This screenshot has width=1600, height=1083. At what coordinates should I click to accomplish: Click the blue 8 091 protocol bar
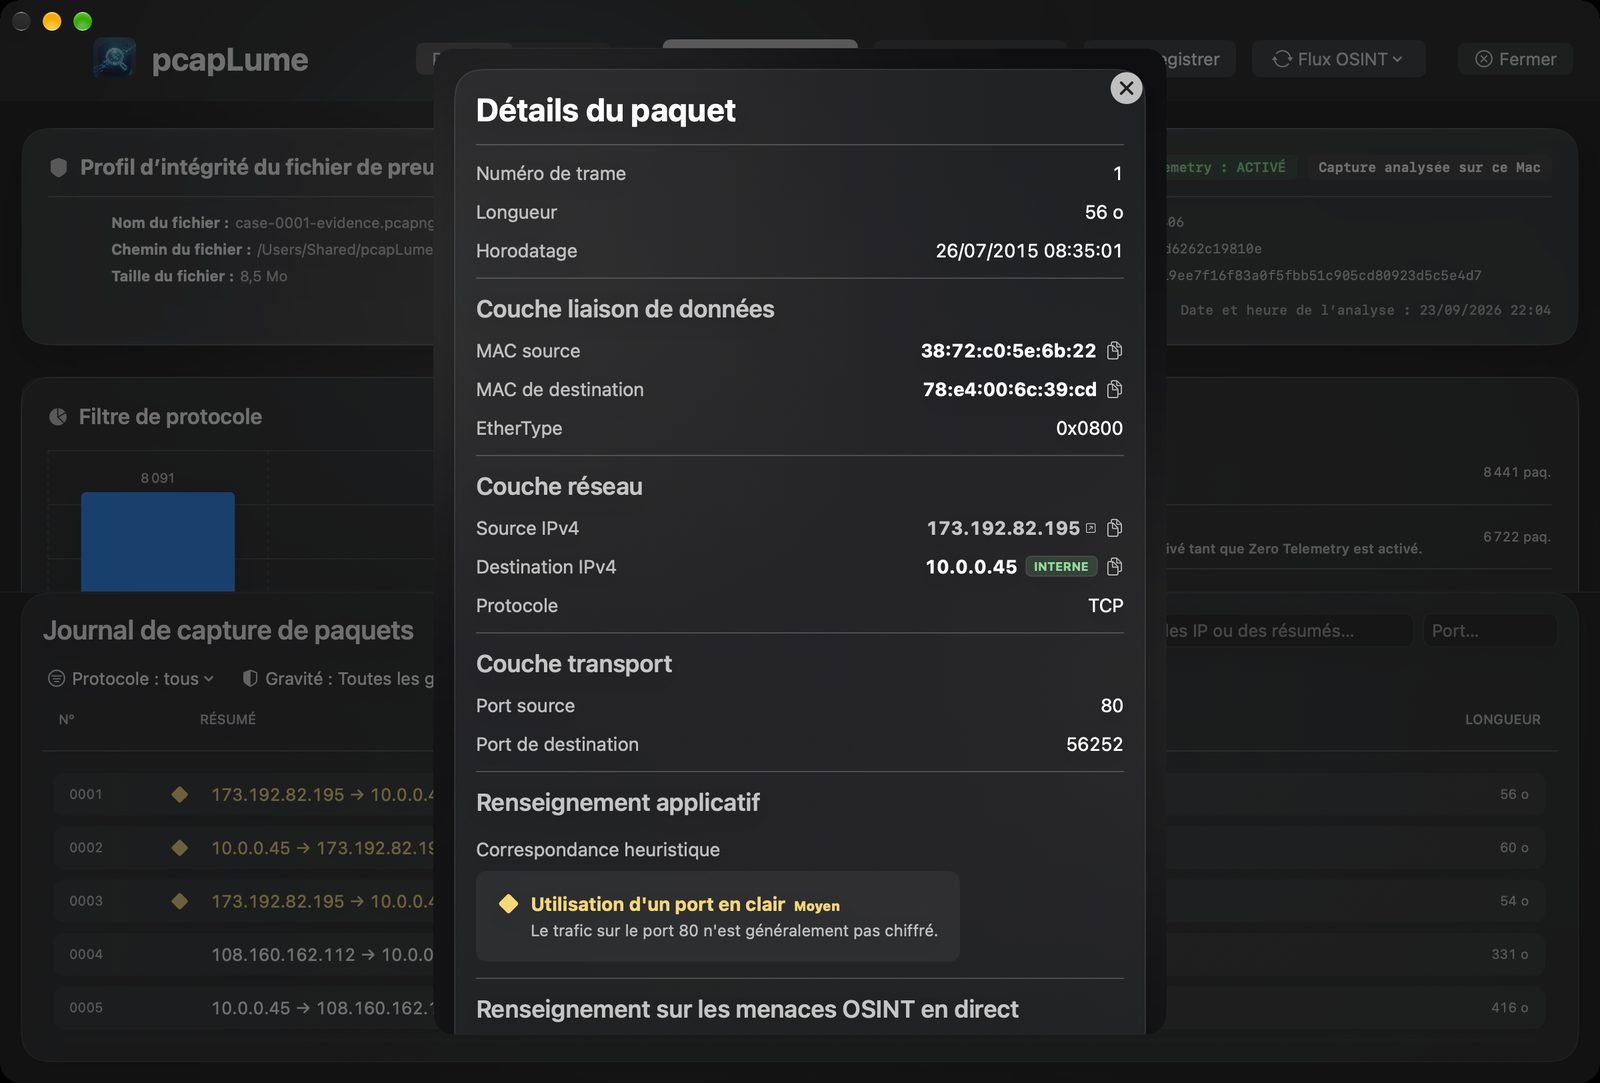point(158,541)
